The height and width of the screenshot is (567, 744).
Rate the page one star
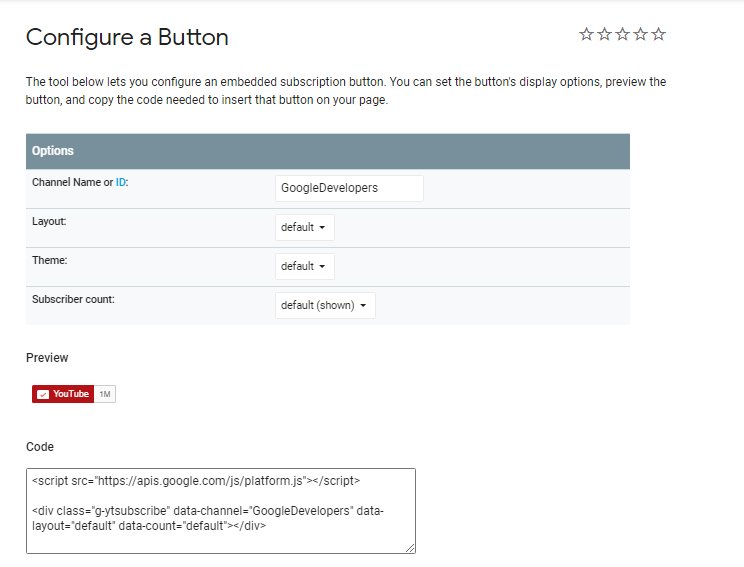point(586,35)
